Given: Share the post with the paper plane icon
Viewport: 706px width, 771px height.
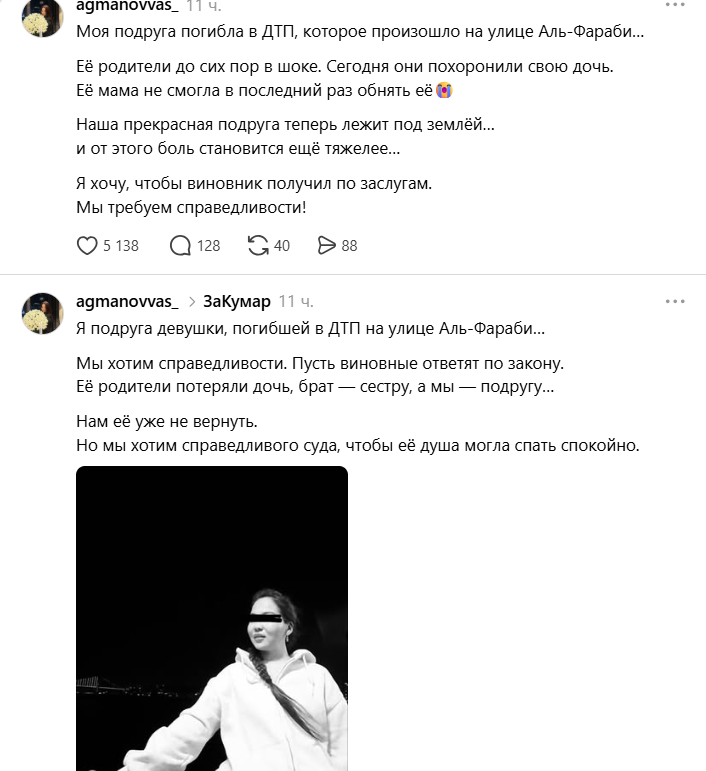Looking at the screenshot, I should (x=326, y=245).
